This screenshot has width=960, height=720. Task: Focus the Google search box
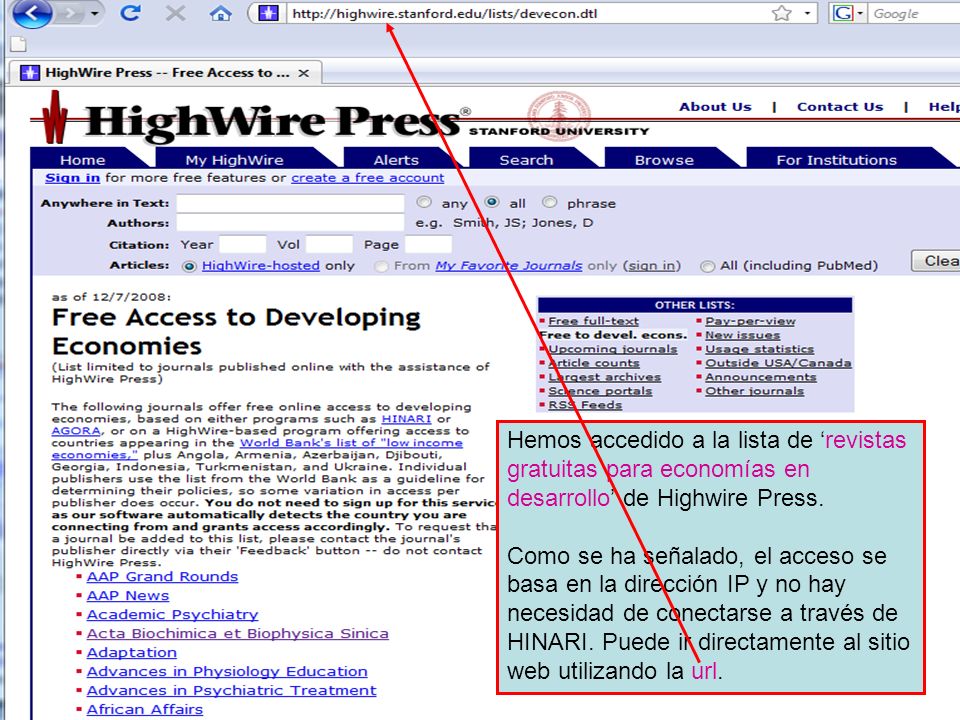pyautogui.click(x=915, y=13)
